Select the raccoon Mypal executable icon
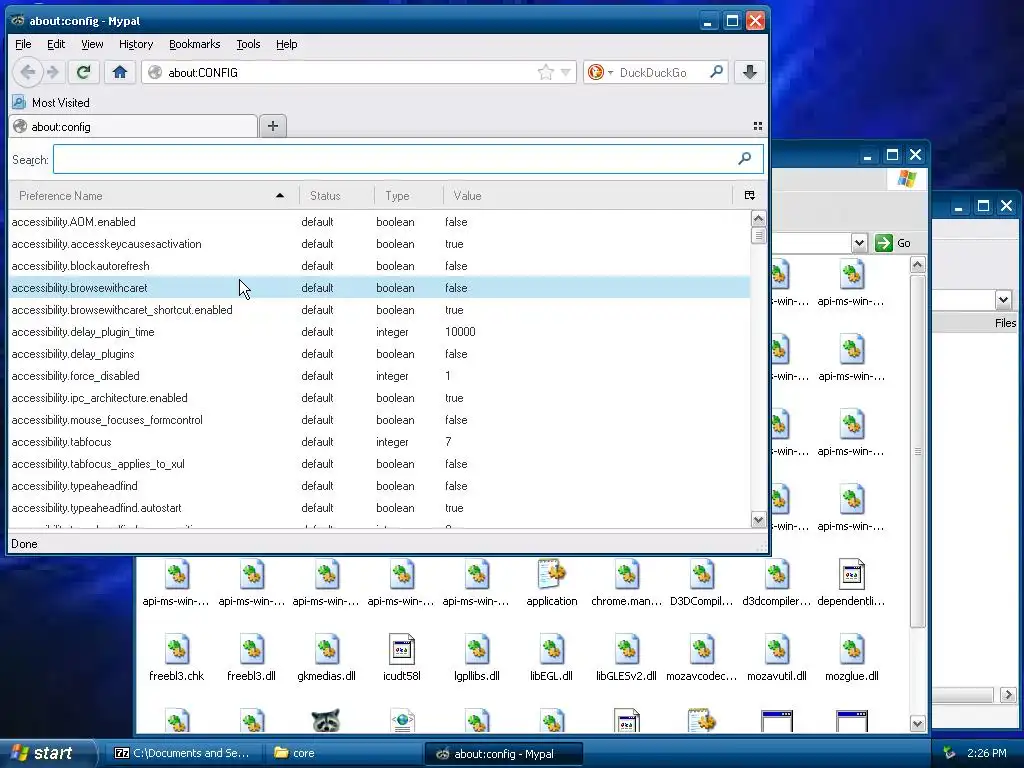The height and width of the screenshot is (768, 1024). tap(326, 720)
